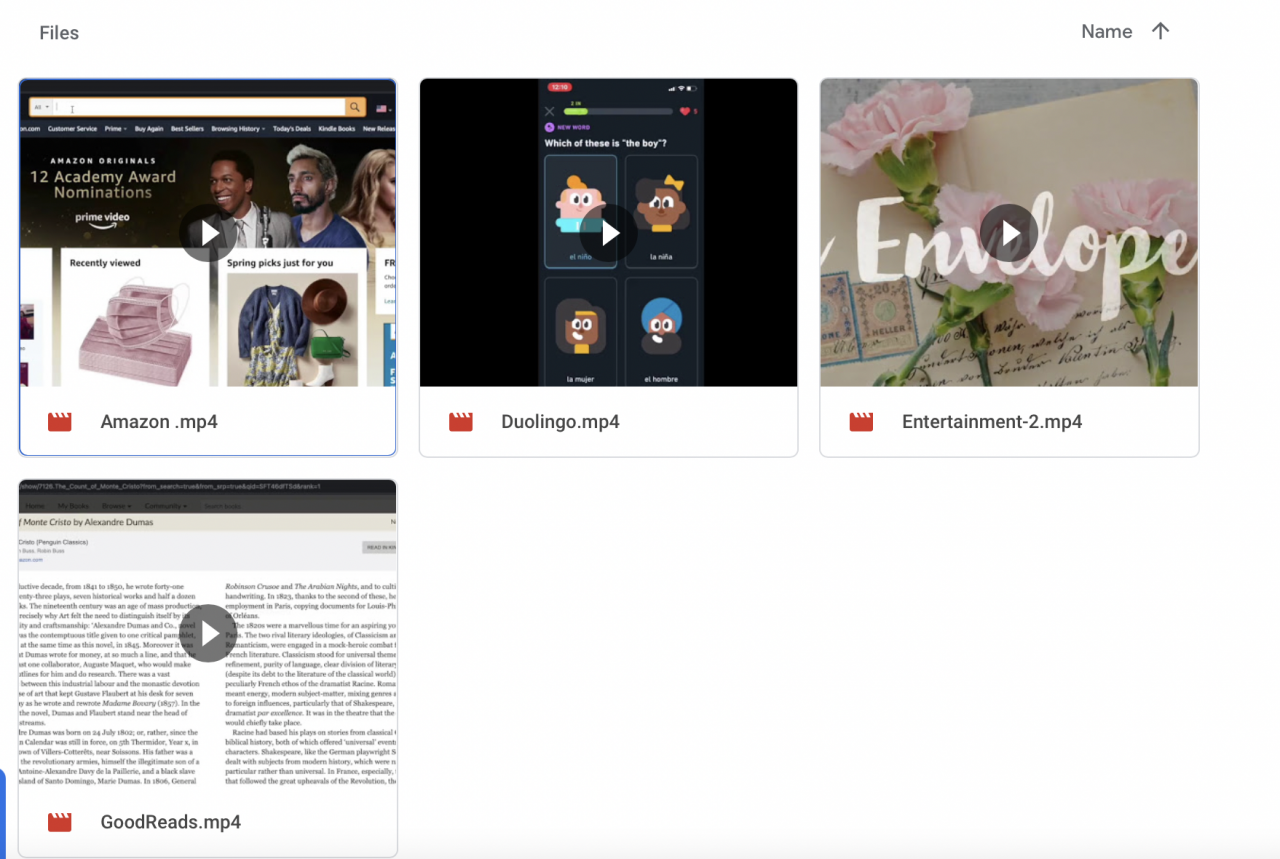Reverse sort direction with the arrow icon
The image size is (1280, 859).
point(1160,31)
